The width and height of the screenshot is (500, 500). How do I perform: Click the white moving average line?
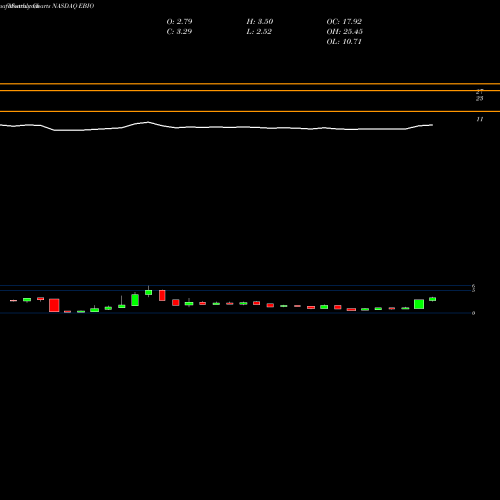pyautogui.click(x=217, y=127)
